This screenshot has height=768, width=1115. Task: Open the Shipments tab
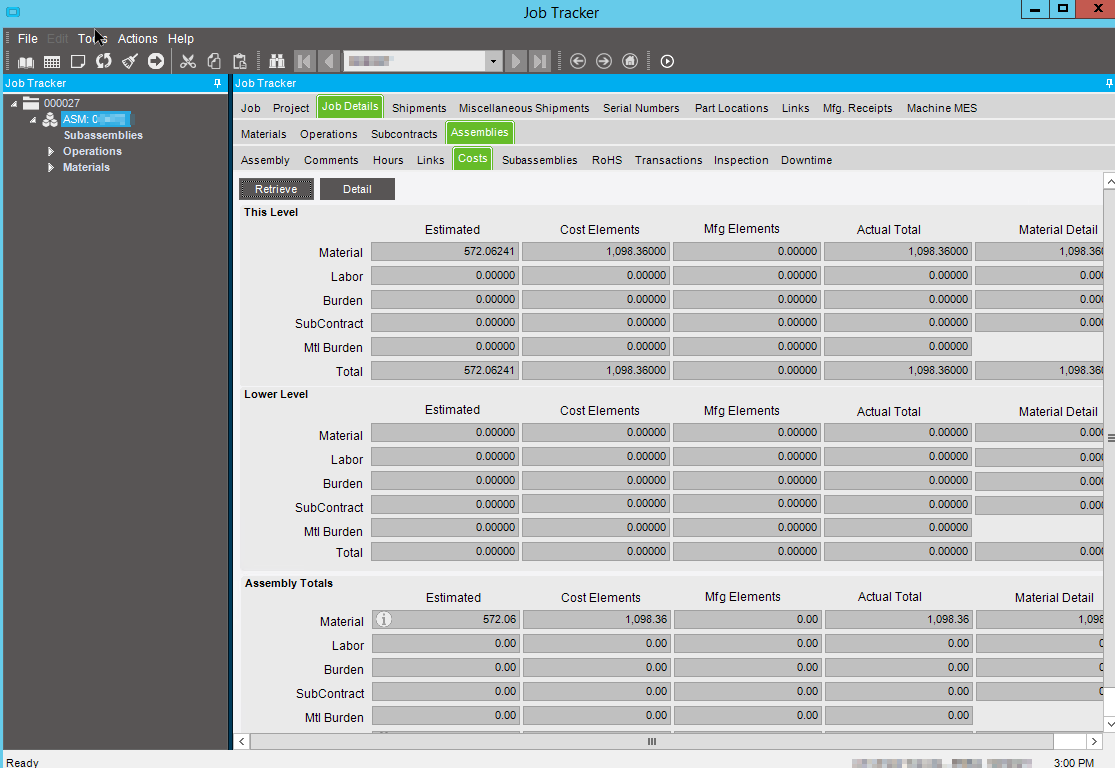(x=419, y=108)
